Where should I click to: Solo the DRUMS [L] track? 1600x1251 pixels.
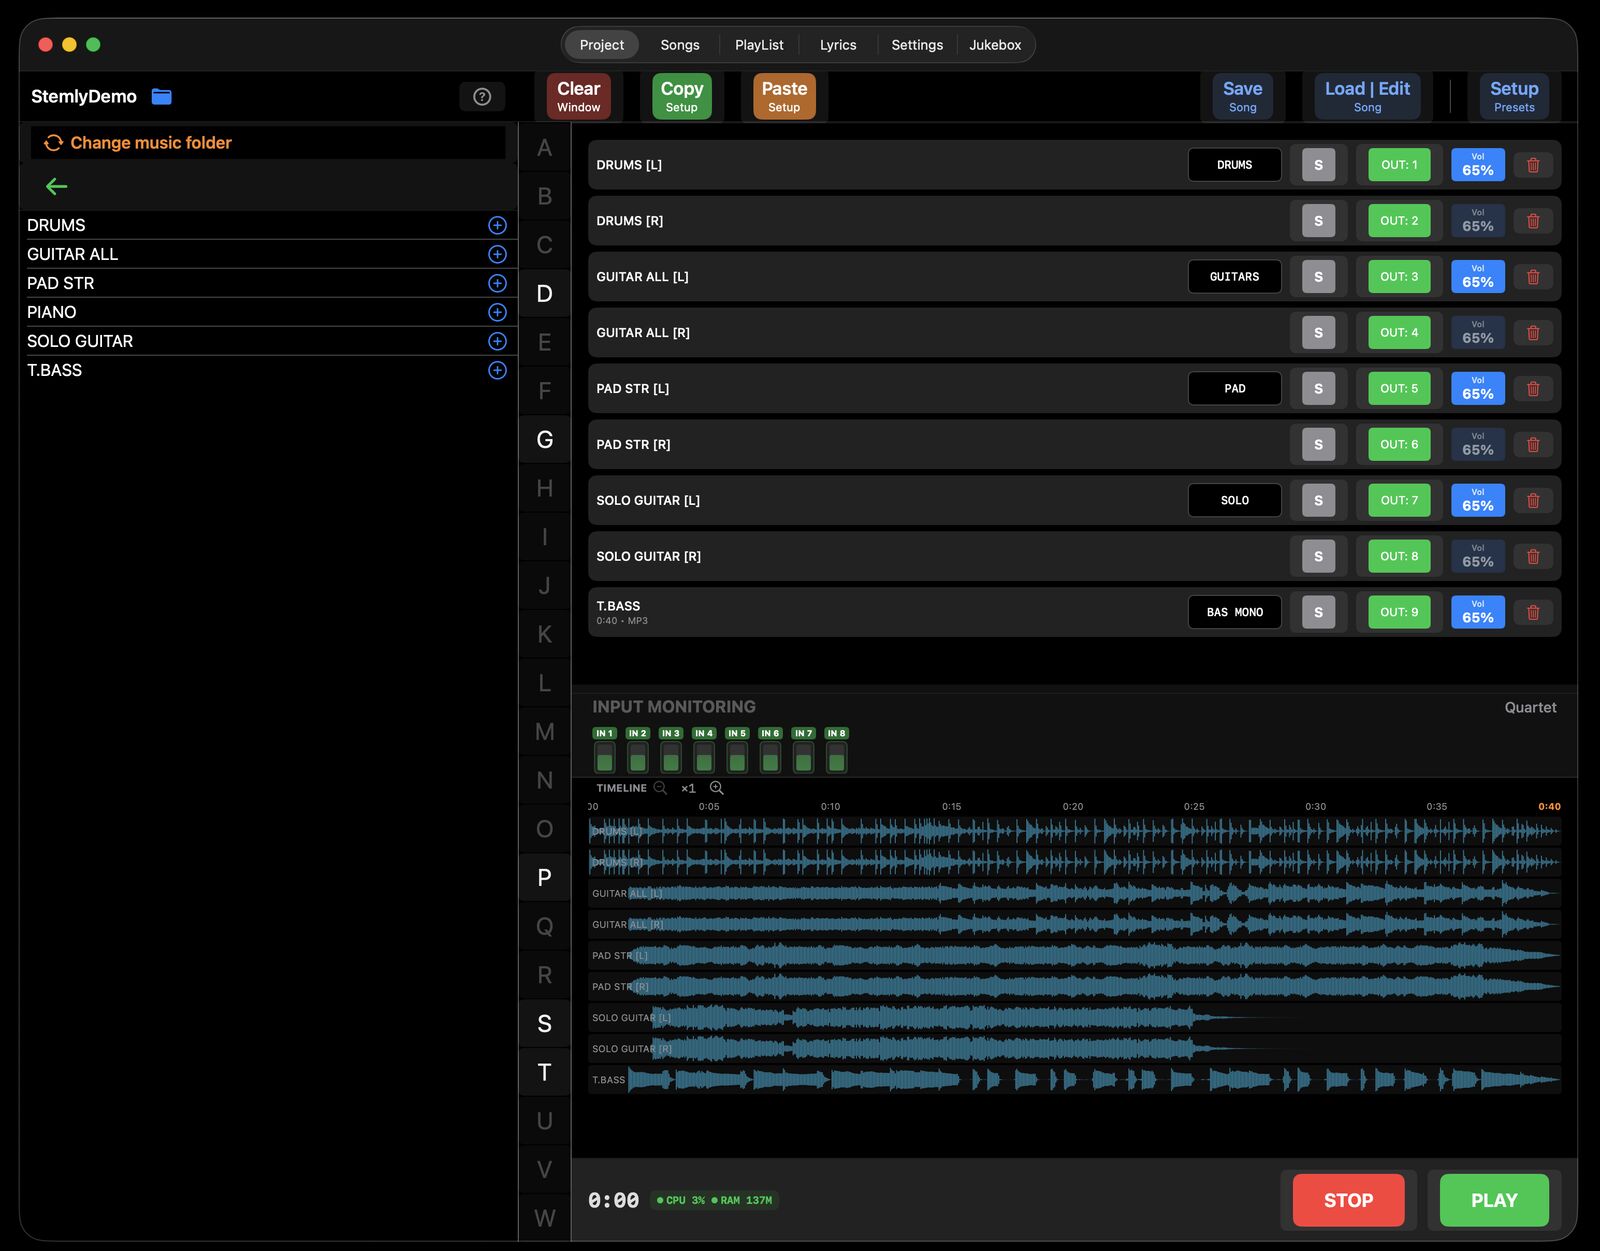tap(1318, 165)
